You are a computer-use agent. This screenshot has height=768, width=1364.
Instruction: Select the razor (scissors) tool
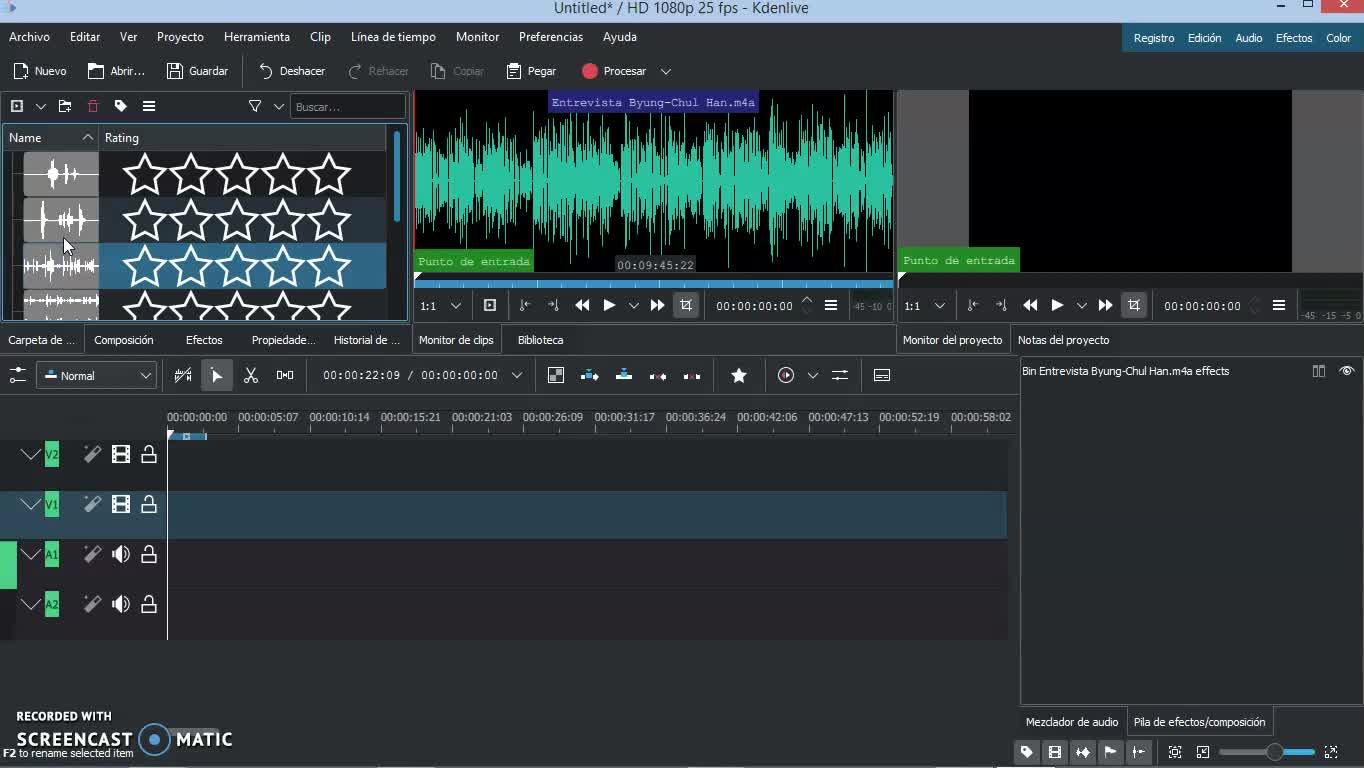click(x=251, y=375)
